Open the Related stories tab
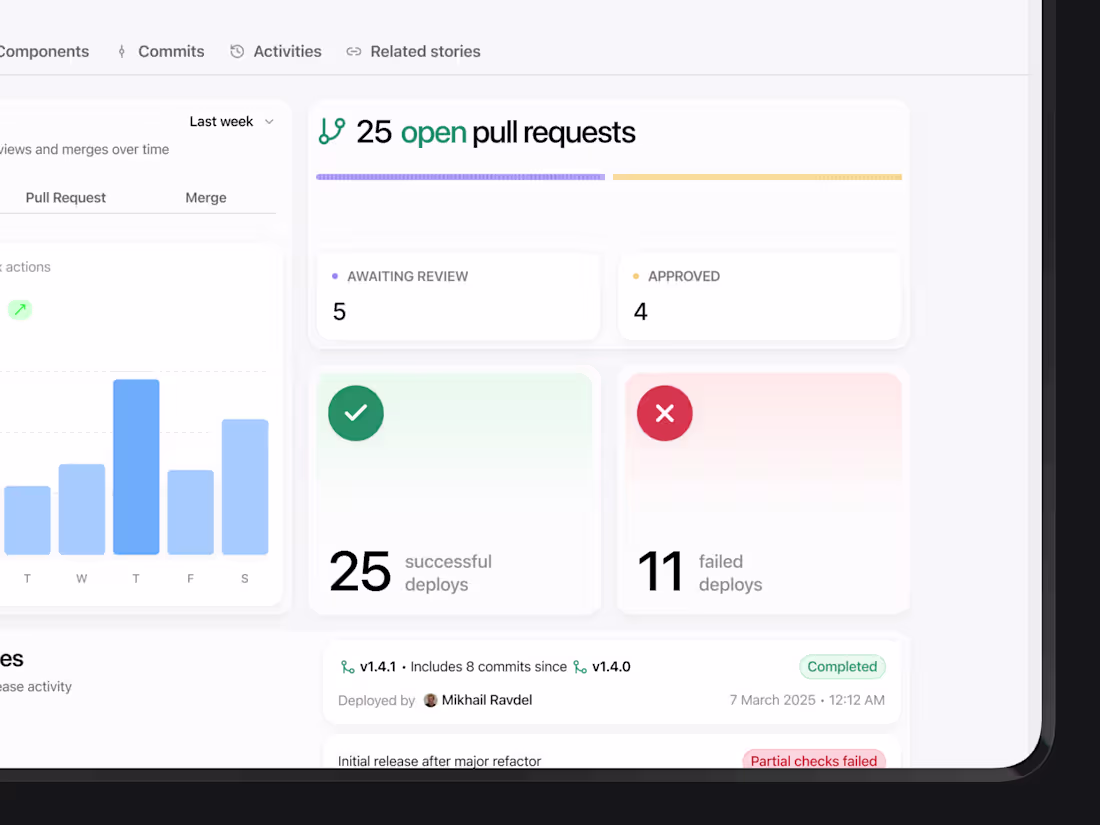Image resolution: width=1100 pixels, height=825 pixels. 424,51
